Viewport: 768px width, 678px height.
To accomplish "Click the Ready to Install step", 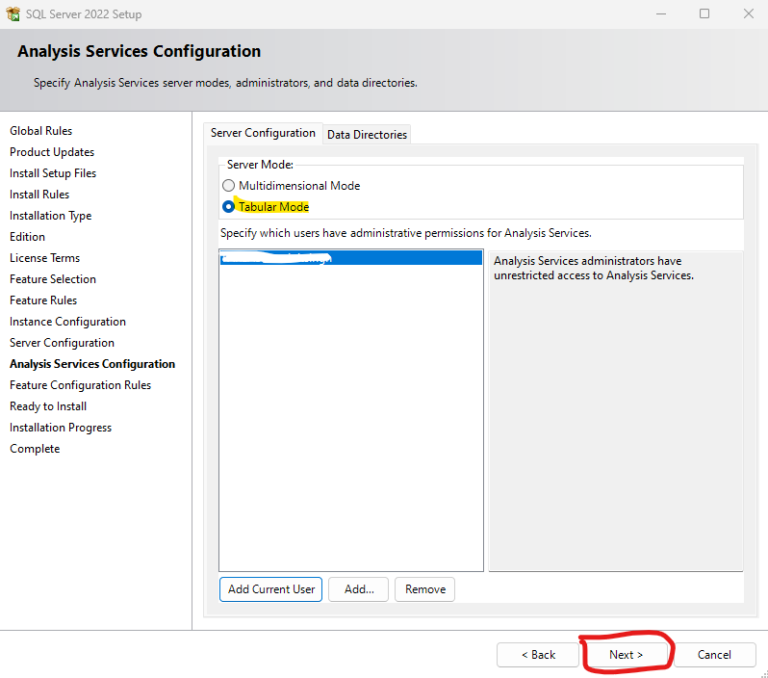I will (48, 406).
